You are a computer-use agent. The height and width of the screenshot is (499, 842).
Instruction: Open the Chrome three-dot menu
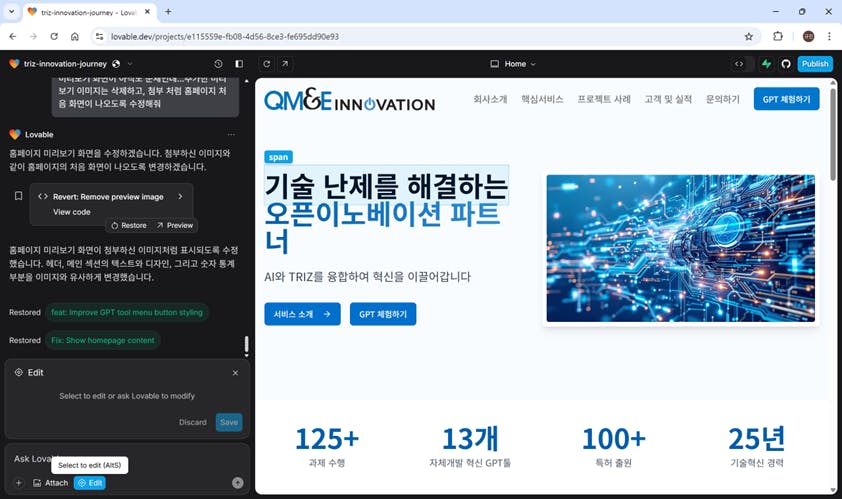pos(829,37)
